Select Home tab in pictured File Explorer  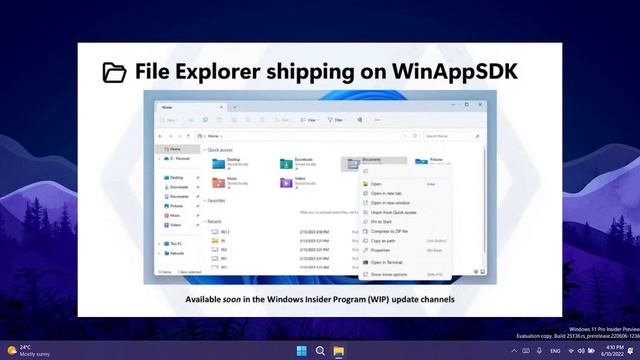click(x=191, y=107)
